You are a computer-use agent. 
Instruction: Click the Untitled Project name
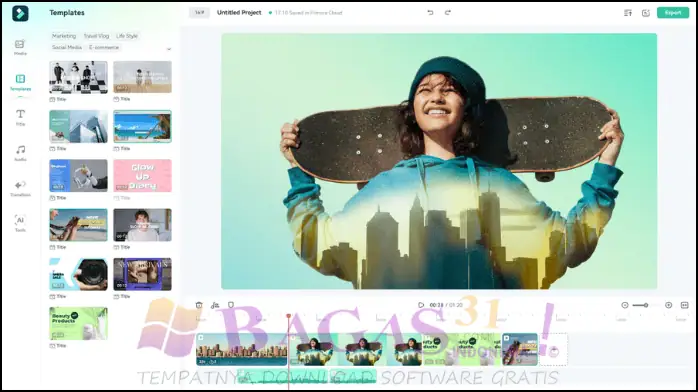[239, 12]
